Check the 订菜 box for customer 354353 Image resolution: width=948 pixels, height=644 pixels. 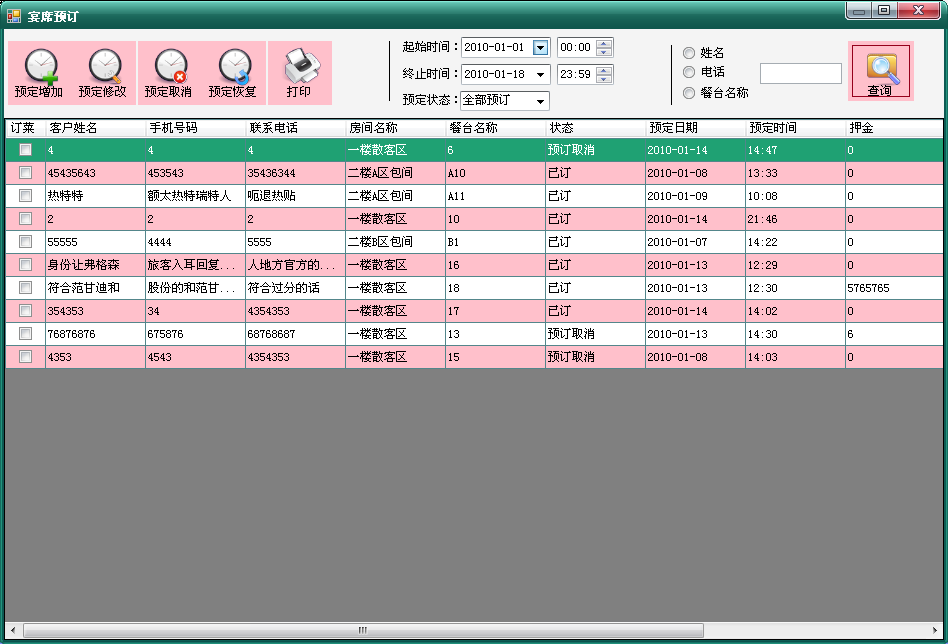click(25, 311)
